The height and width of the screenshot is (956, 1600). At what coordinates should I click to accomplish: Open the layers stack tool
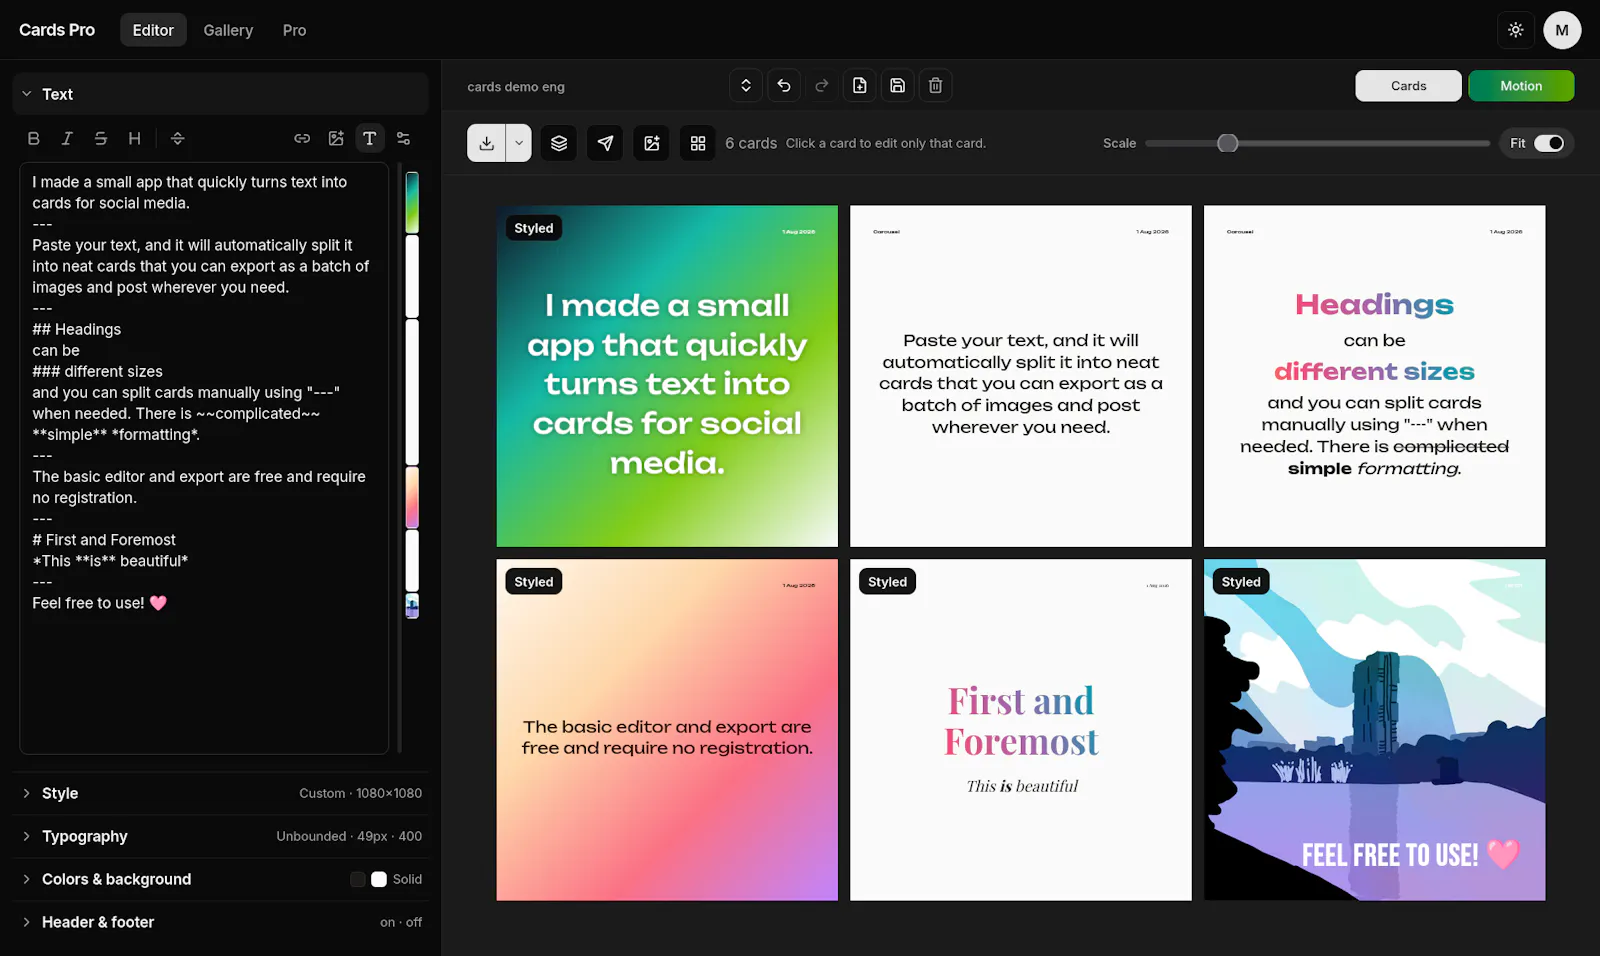tap(559, 143)
